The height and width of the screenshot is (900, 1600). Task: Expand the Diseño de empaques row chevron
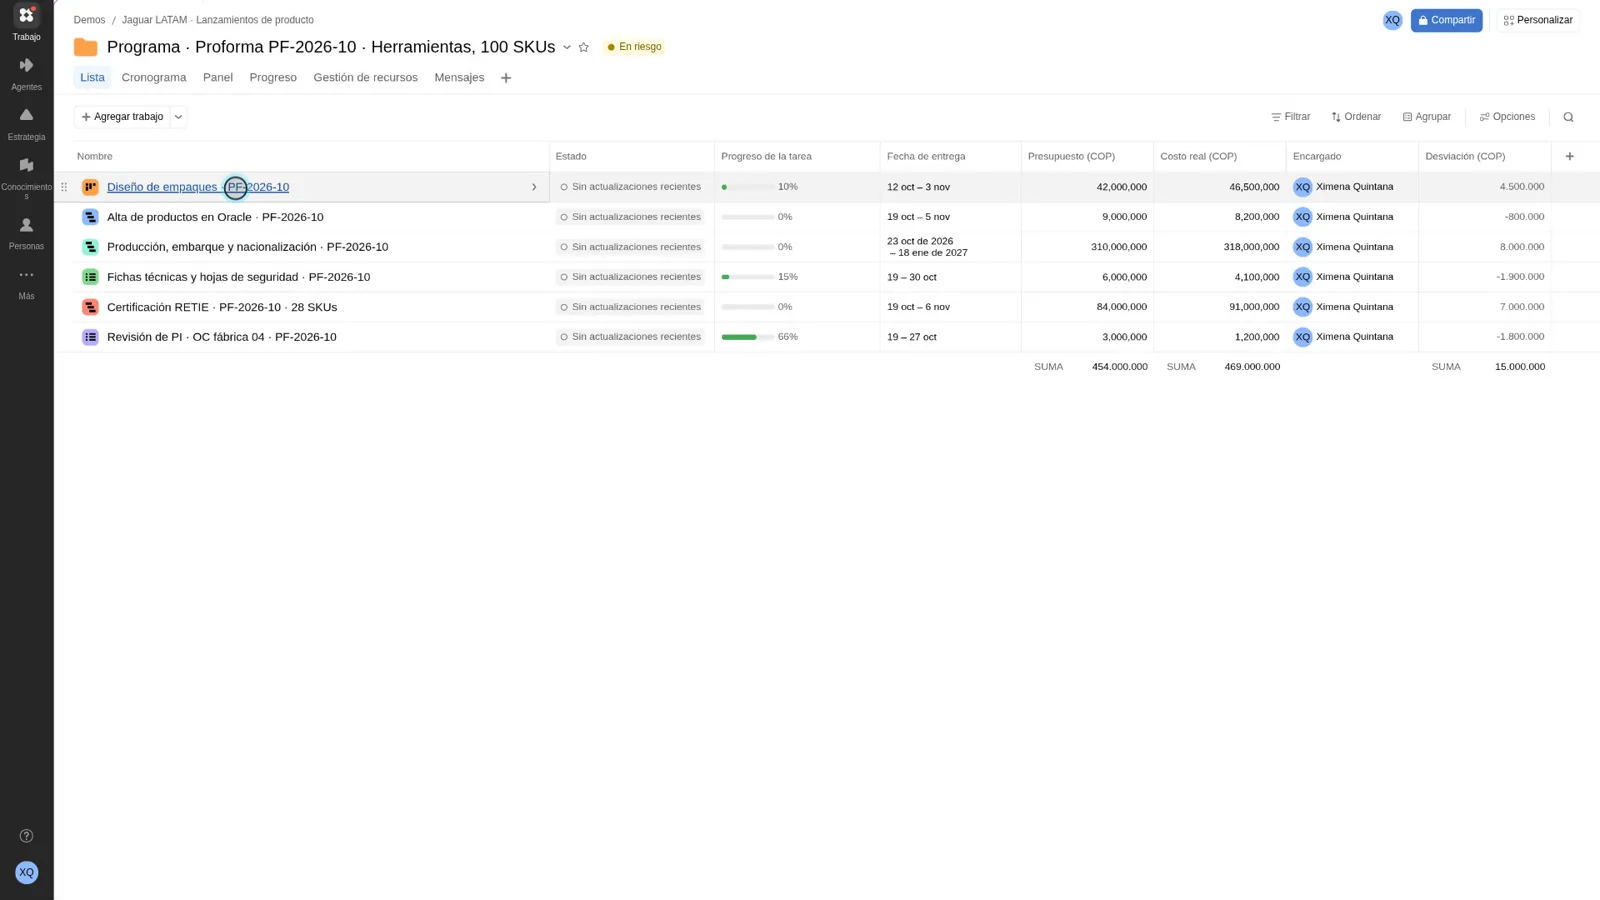pos(534,187)
